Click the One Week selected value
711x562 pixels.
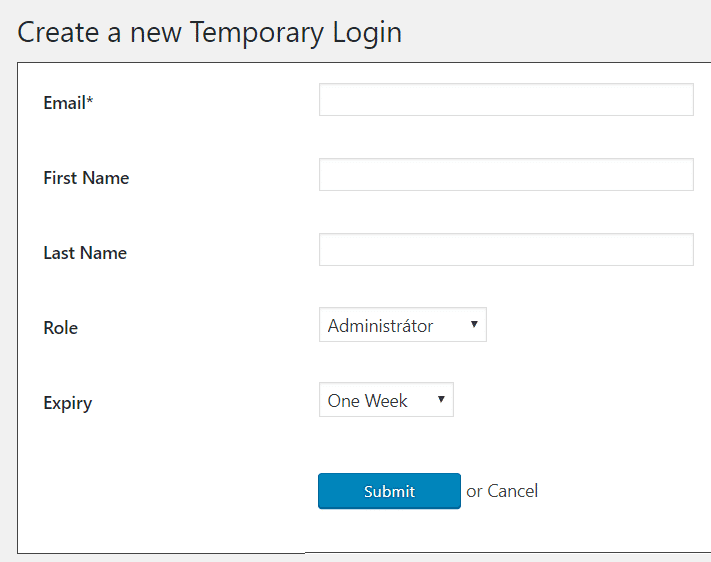coord(368,401)
